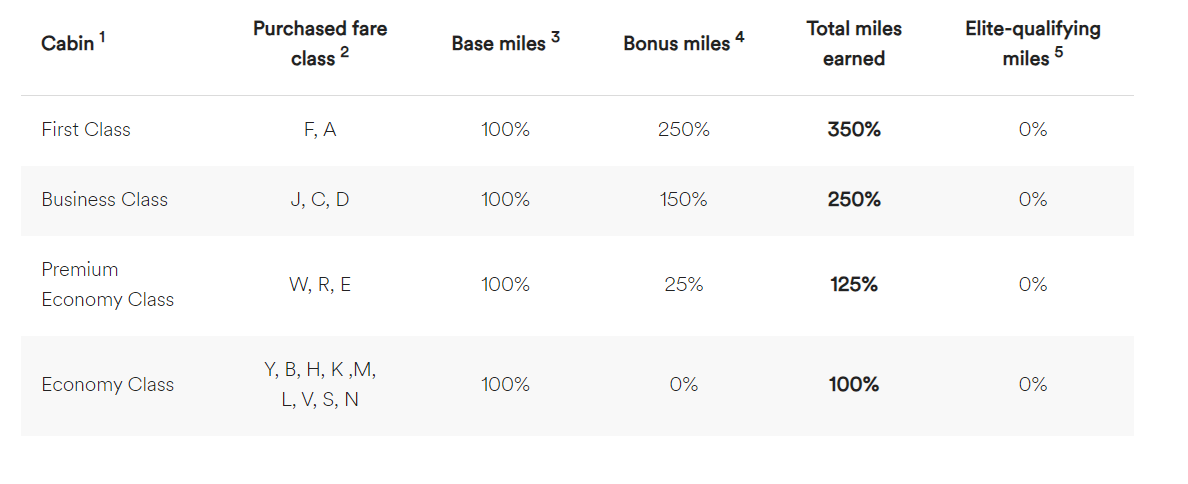Click the "F, A" fare class cell

(320, 129)
